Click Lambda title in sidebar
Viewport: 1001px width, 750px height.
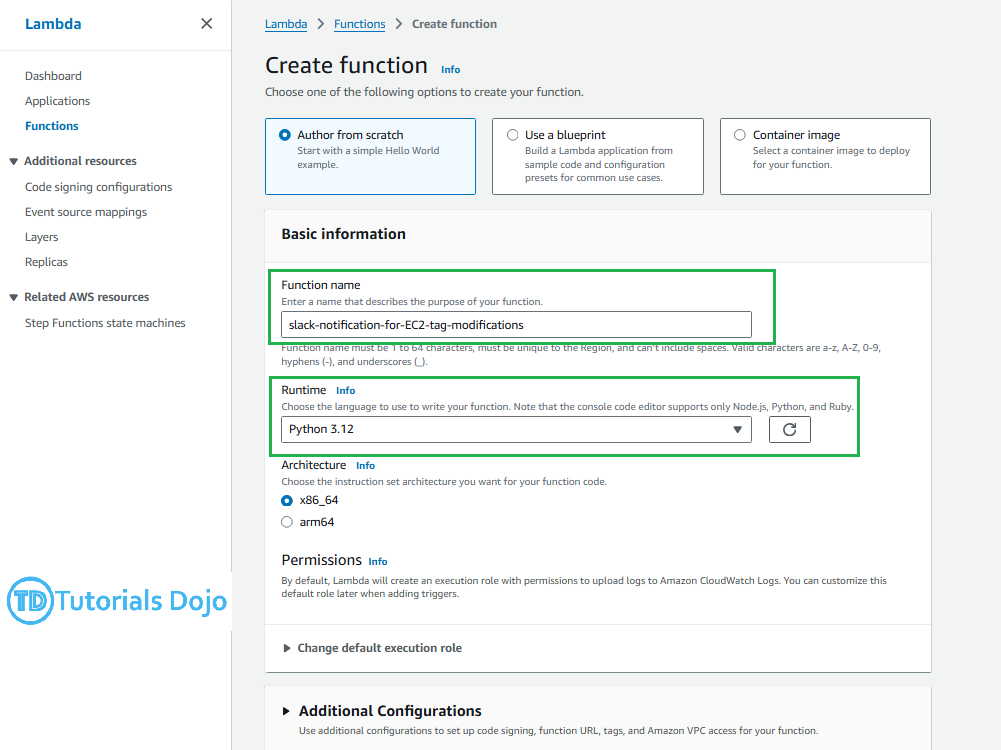pos(53,24)
